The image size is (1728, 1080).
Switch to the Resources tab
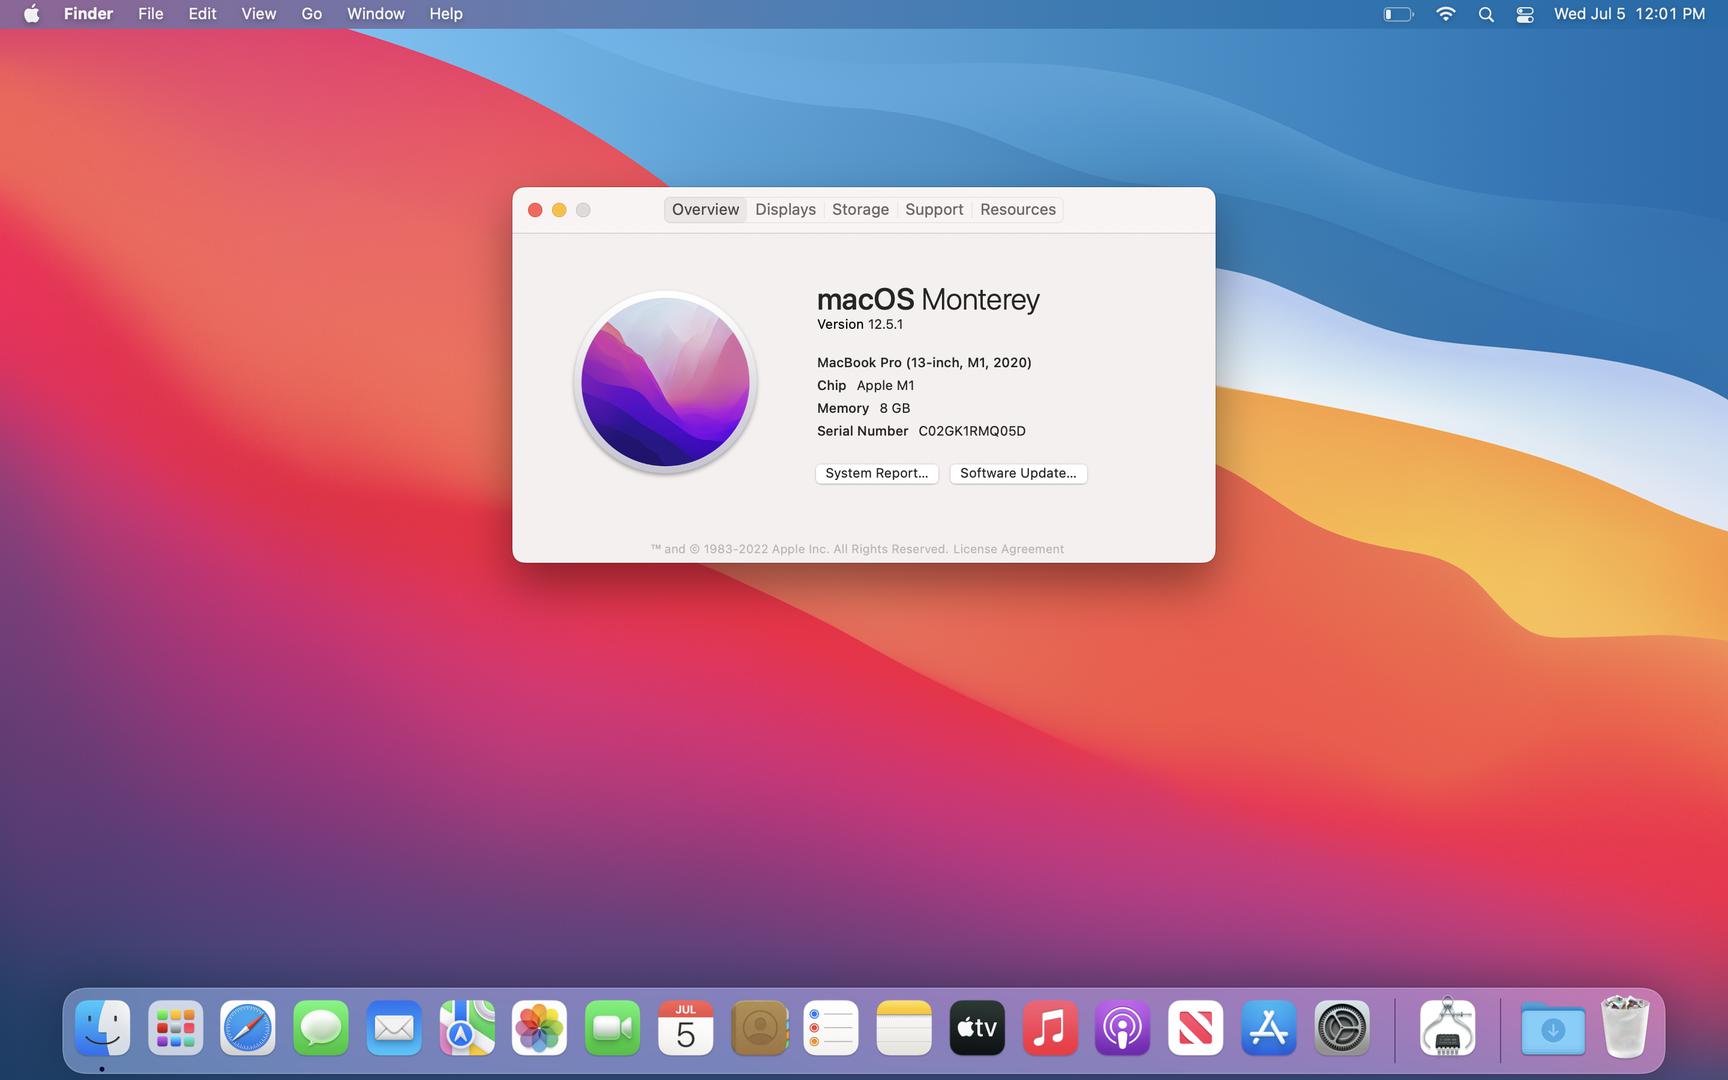(1018, 209)
